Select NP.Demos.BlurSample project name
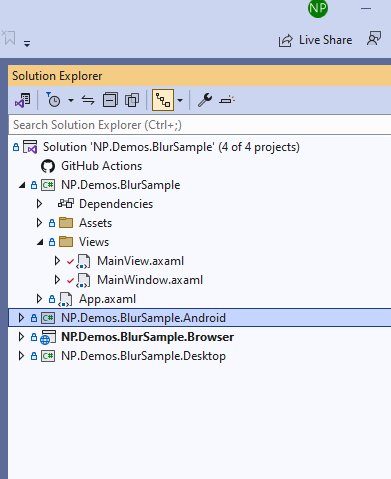 [121, 185]
